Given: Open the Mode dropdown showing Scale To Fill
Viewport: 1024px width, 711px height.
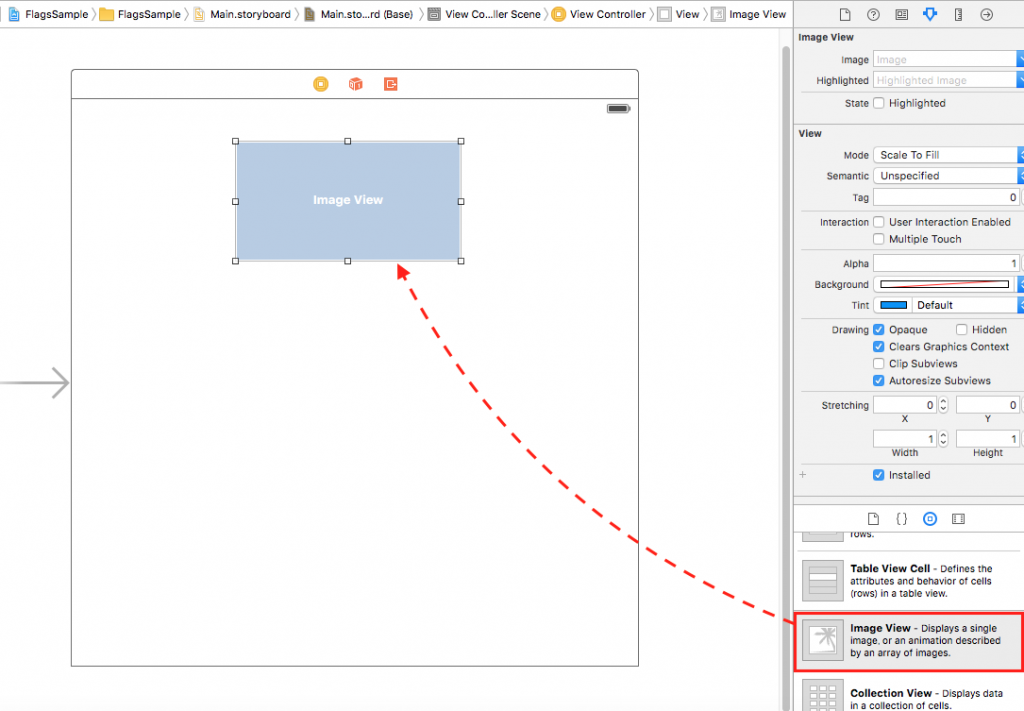Looking at the screenshot, I should click(x=945, y=155).
